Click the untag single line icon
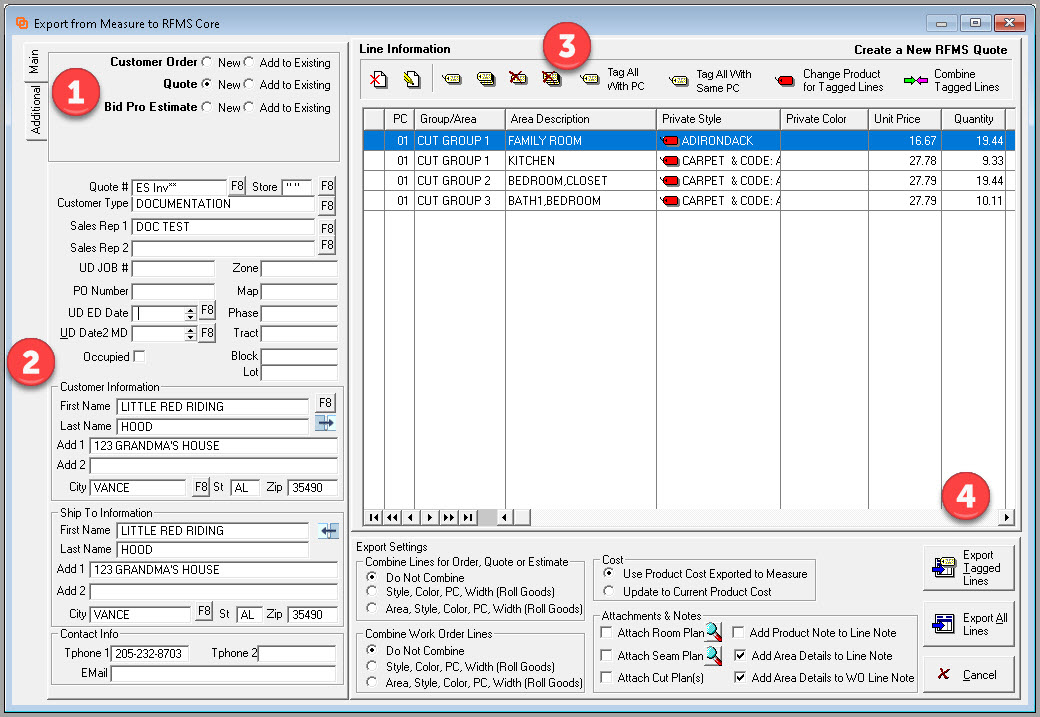 518,79
